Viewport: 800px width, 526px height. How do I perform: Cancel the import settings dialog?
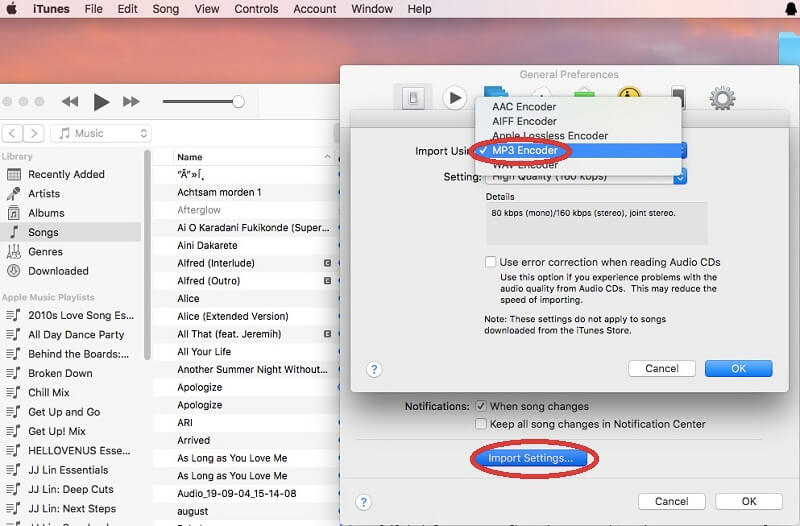click(662, 368)
